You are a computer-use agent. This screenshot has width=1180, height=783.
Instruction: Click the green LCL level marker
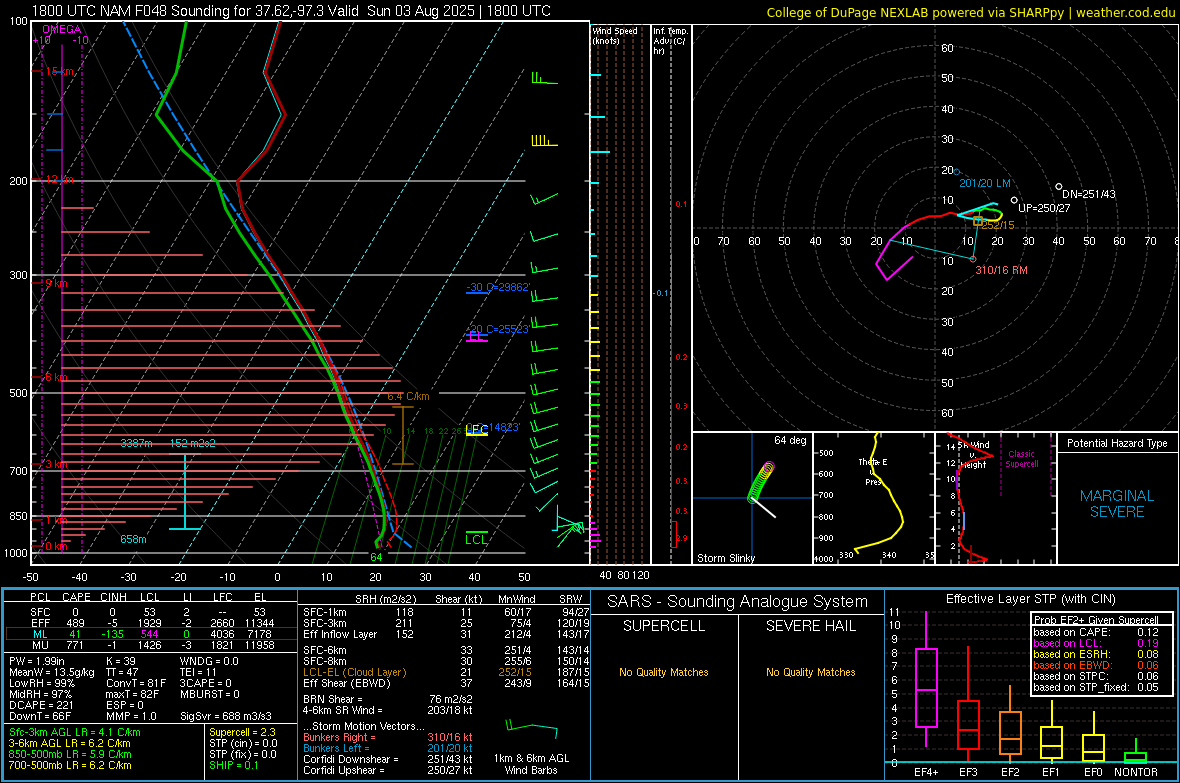[476, 538]
